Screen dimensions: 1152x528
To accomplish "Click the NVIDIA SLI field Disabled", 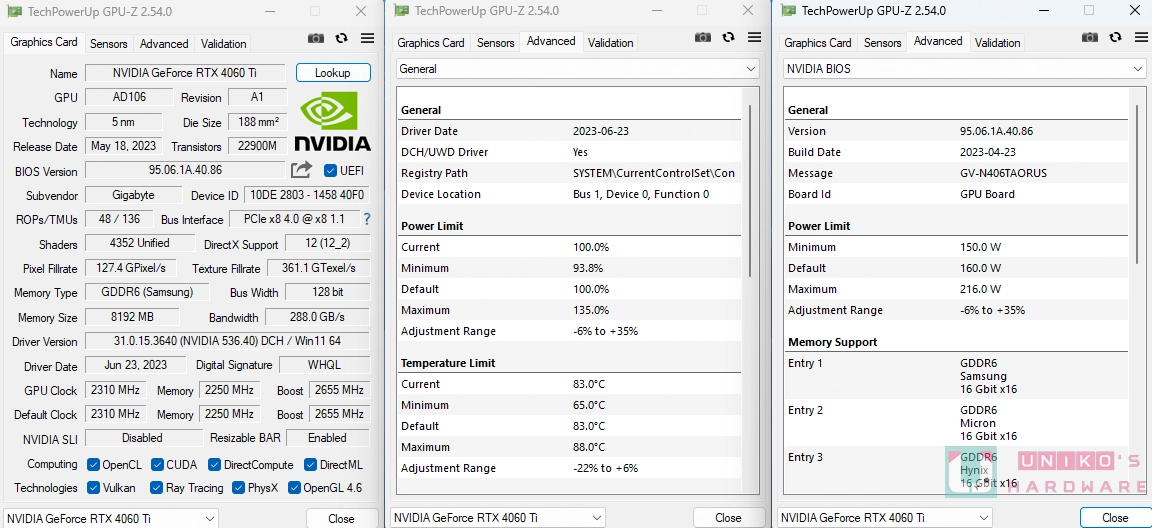I will (143, 438).
